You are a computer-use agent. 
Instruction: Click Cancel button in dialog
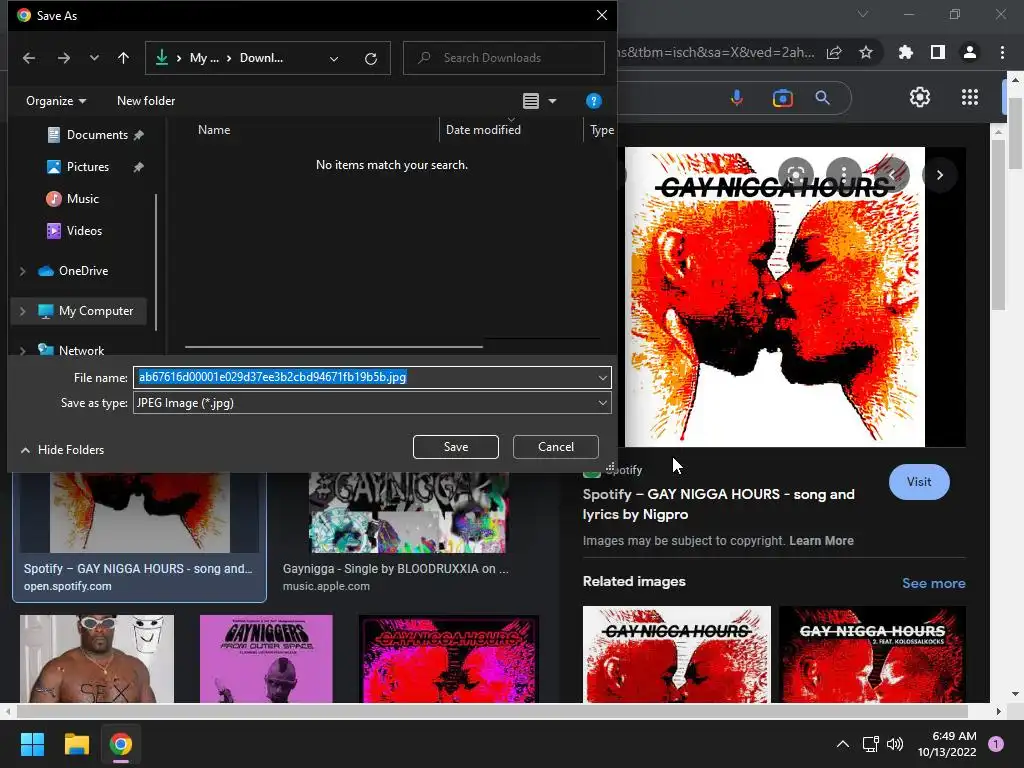556,447
